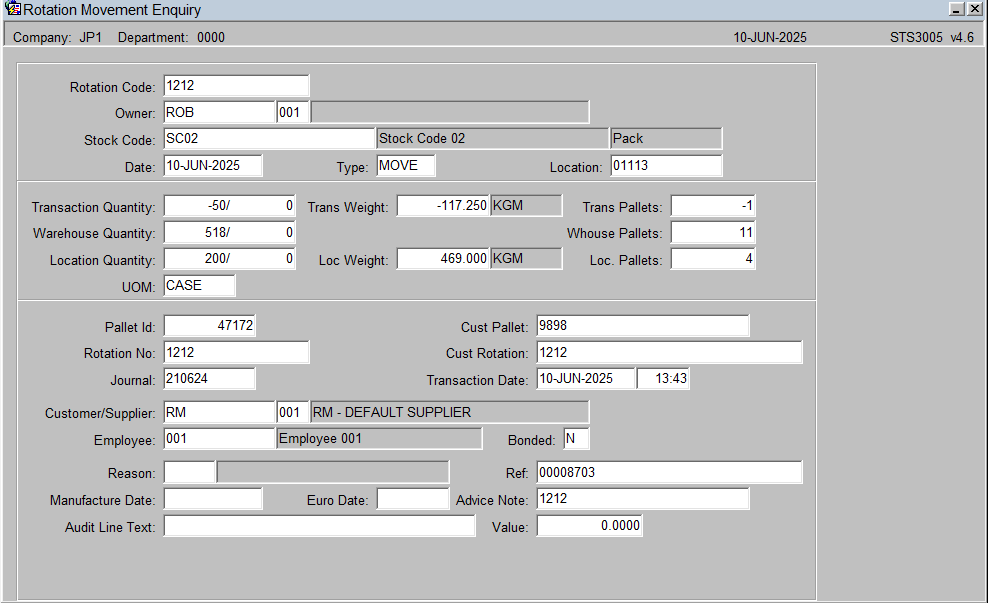Focus the Rotation Code field

click(x=236, y=86)
